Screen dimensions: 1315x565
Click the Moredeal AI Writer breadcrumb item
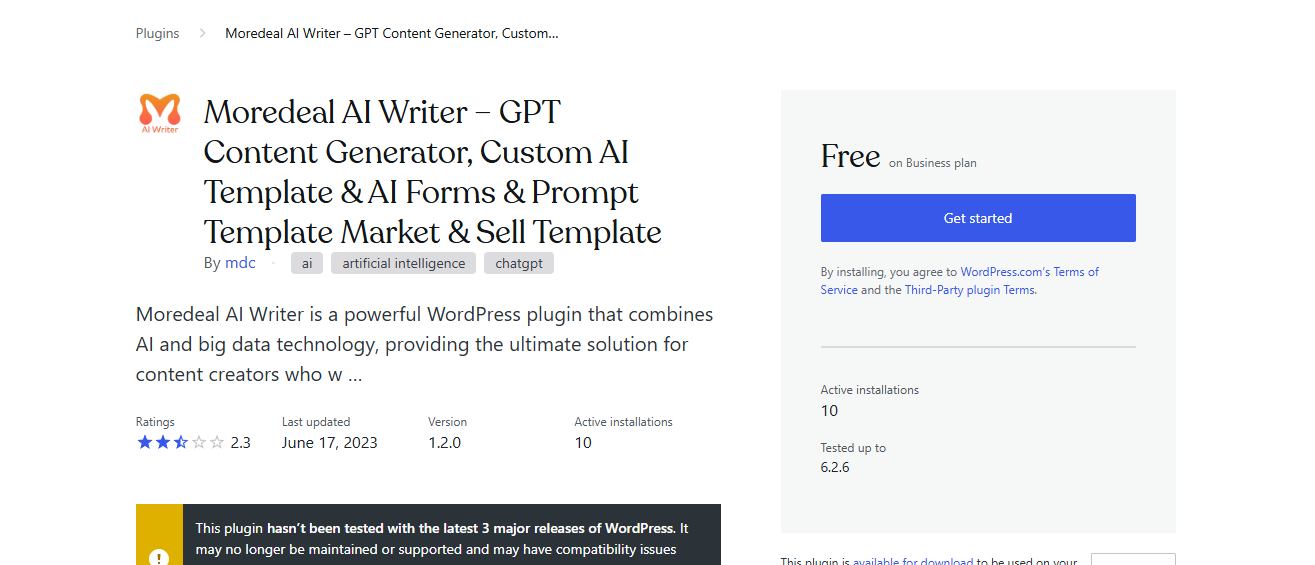[x=392, y=33]
